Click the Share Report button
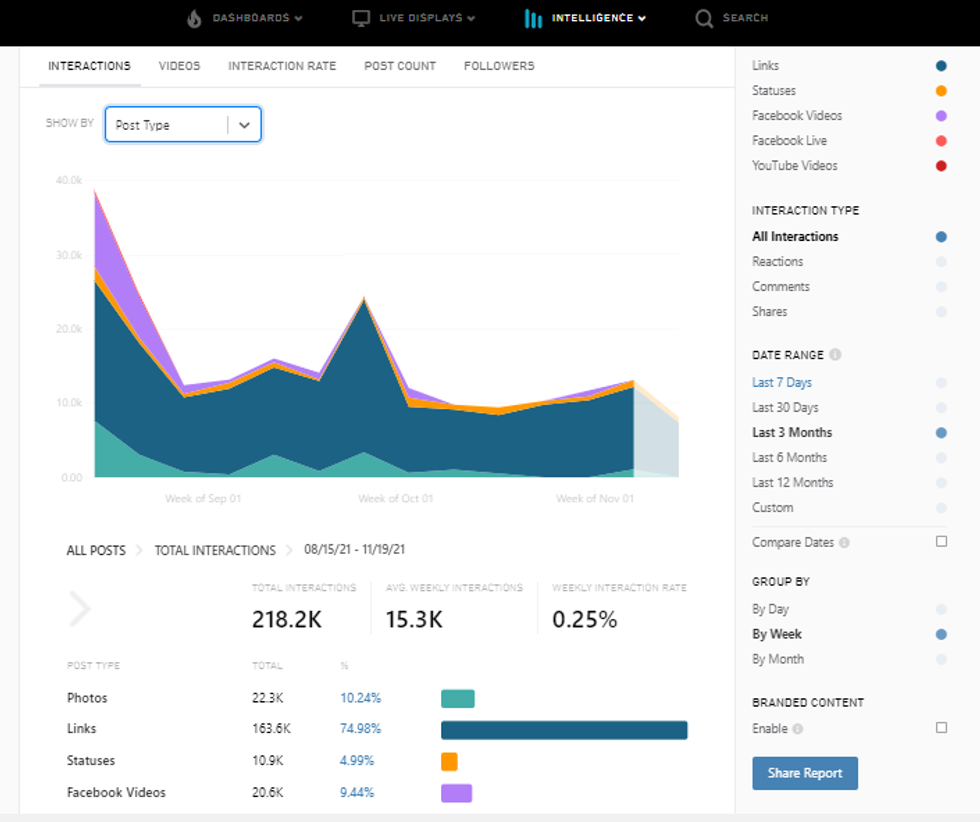This screenshot has width=980, height=822. pyautogui.click(x=805, y=773)
